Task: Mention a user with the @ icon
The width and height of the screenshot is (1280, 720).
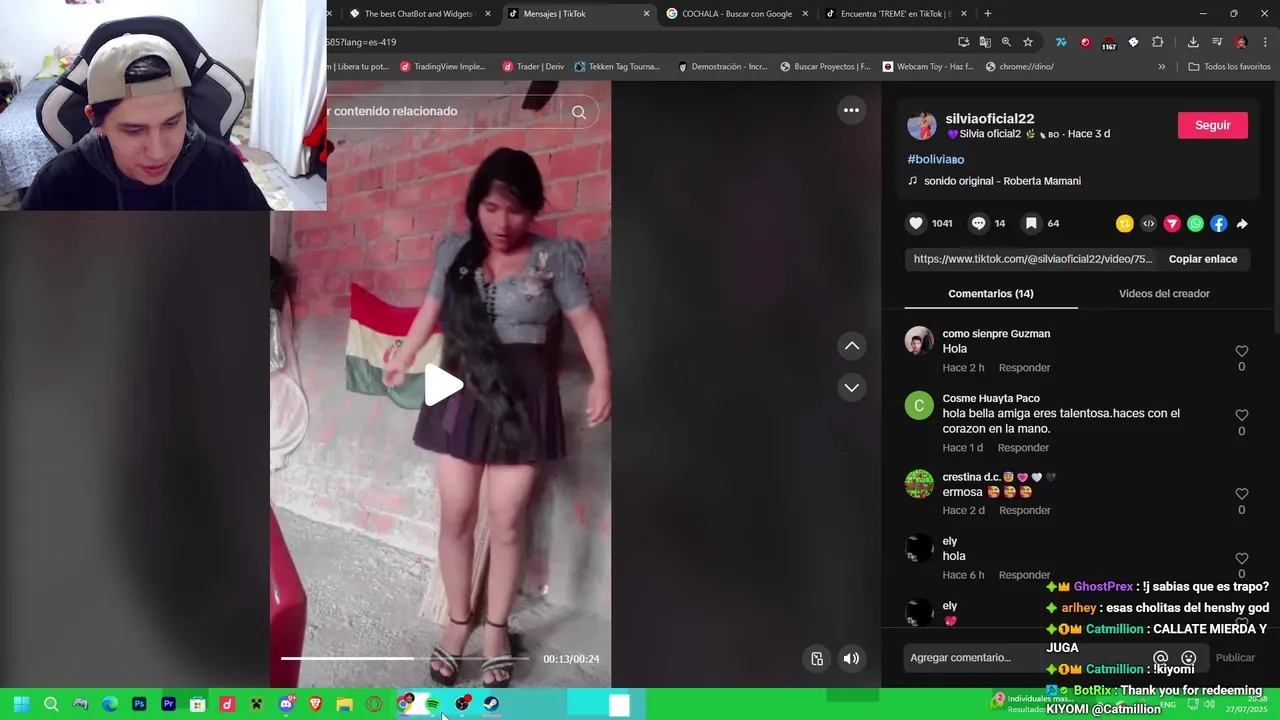Action: (1161, 658)
